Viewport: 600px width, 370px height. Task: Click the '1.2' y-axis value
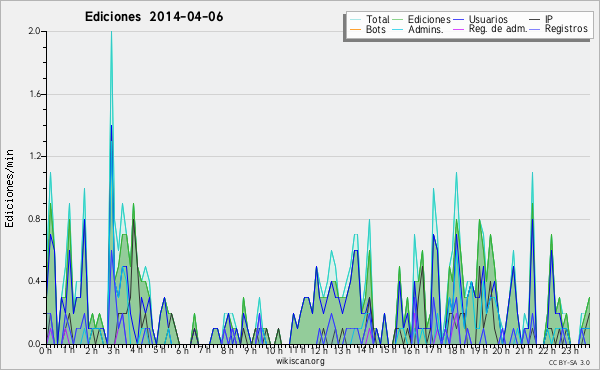(34, 156)
